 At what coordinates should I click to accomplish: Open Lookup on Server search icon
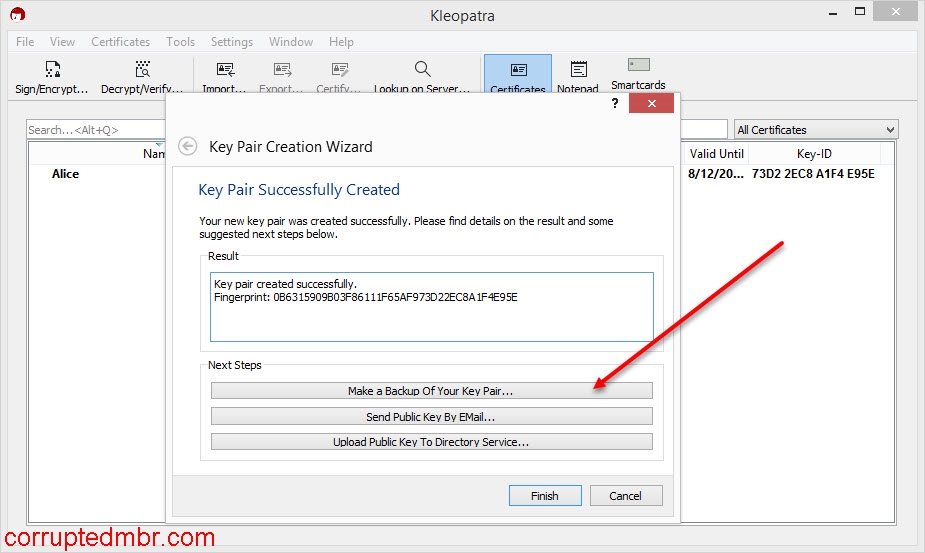(x=422, y=70)
